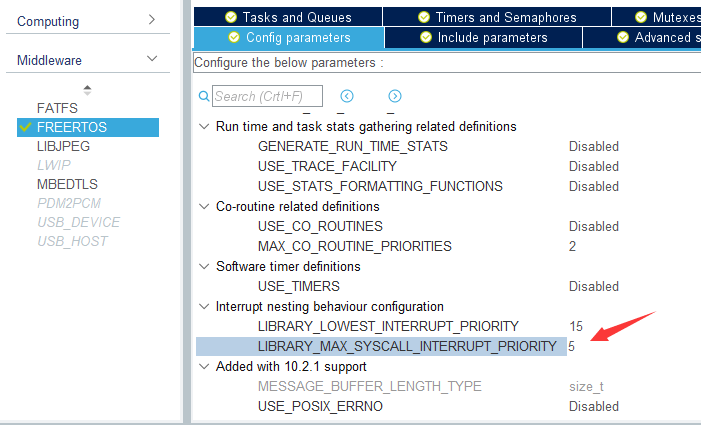701x425 pixels.
Task: Click the FREERTOS enabled checkmark icon
Action: (x=25, y=127)
